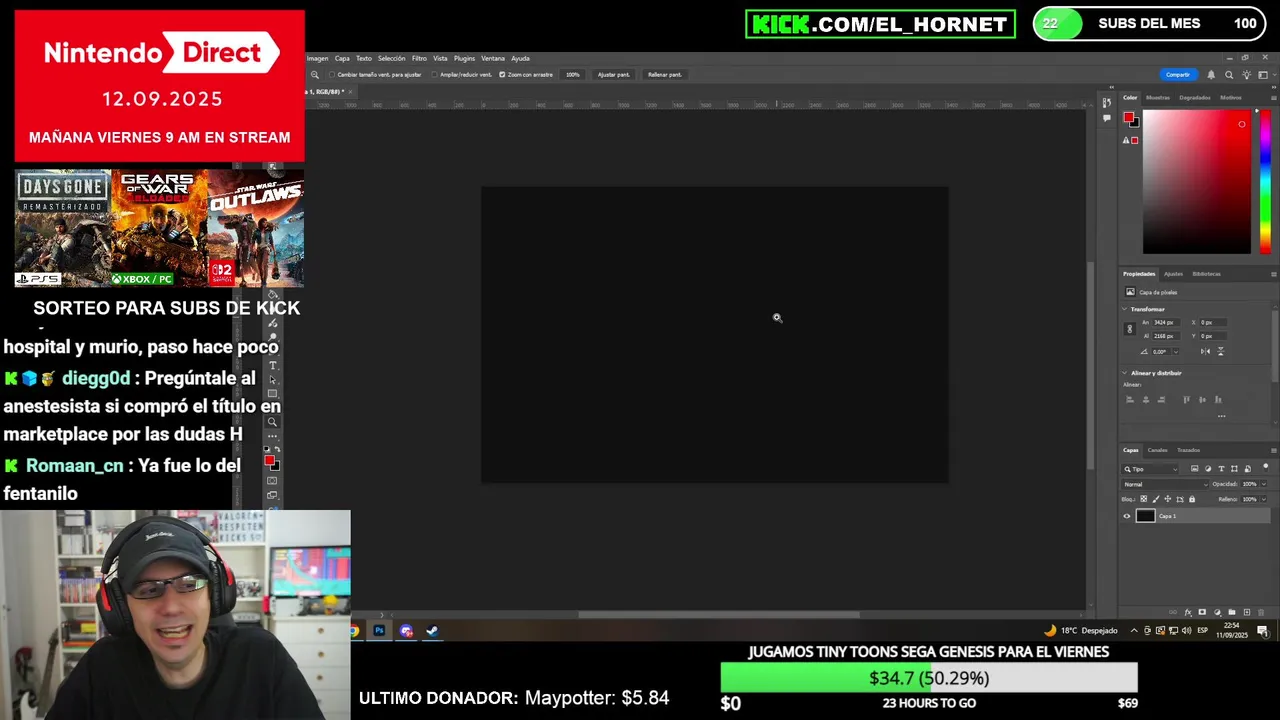Pick a shade in the color picker field
Image resolution: width=1280 pixels, height=720 pixels.
1197,182
